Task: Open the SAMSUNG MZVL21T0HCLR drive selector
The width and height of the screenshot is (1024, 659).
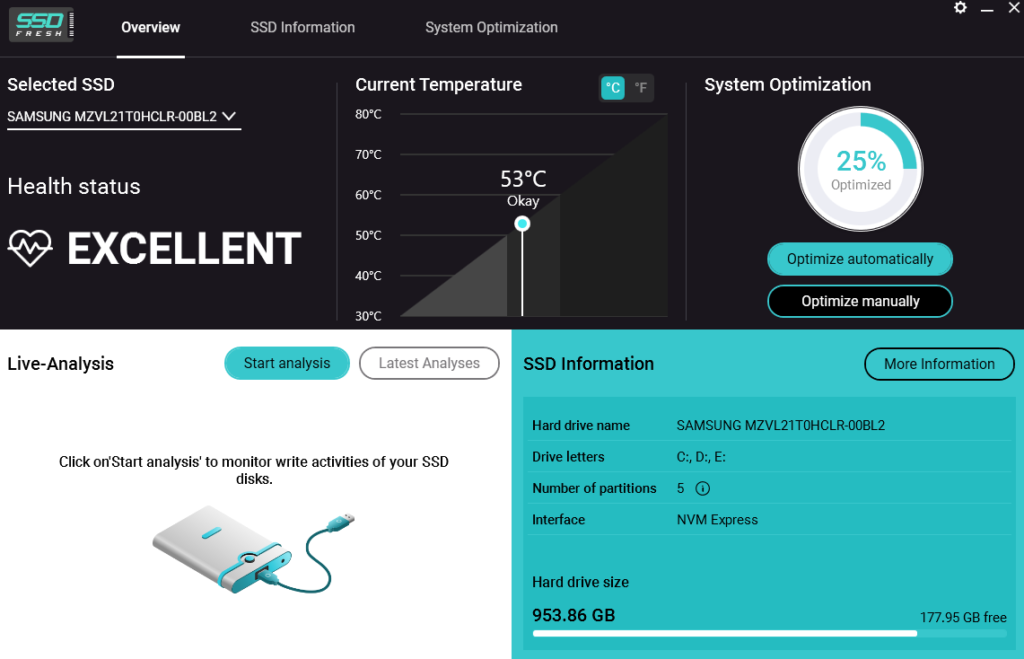Action: [112, 117]
